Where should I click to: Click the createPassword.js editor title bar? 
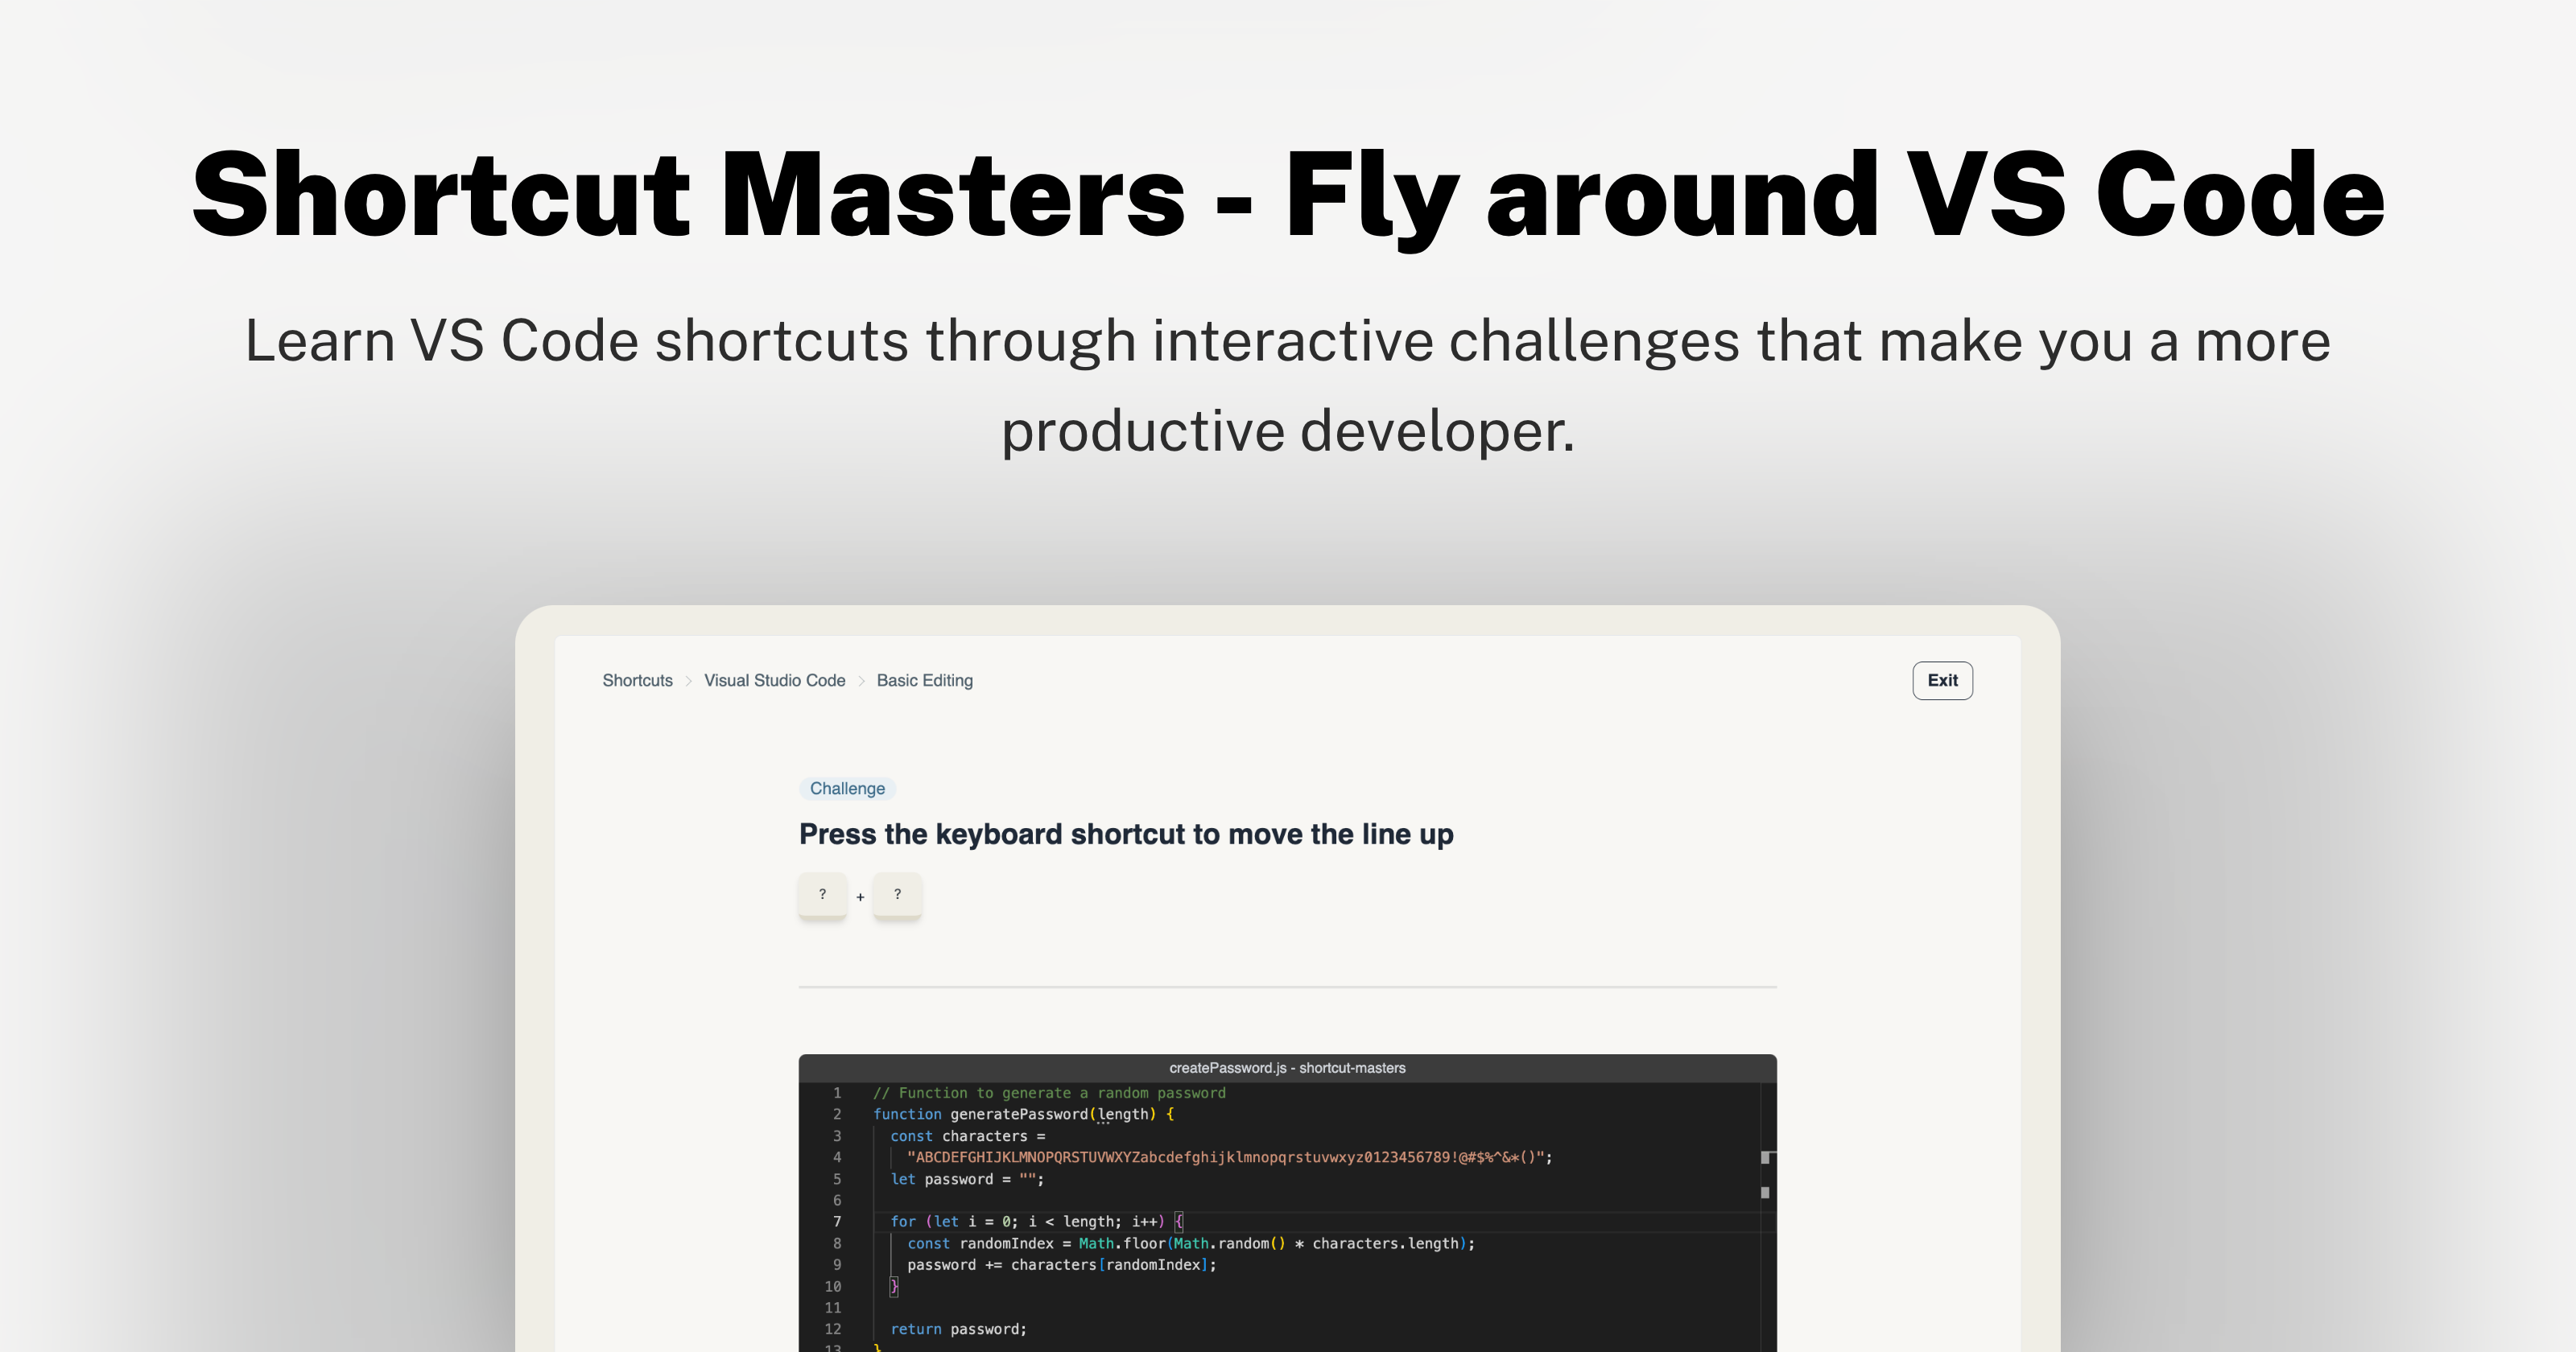[1286, 1067]
